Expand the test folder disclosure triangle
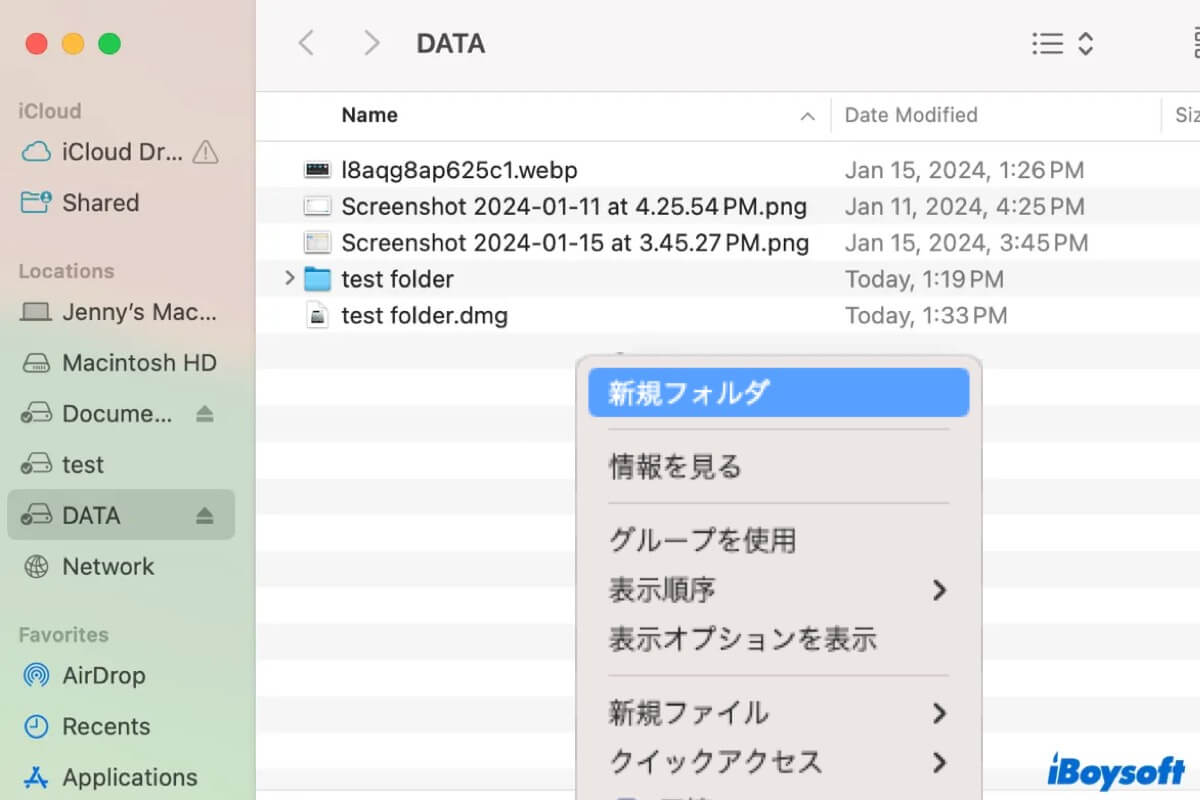Image resolution: width=1200 pixels, height=800 pixels. (289, 279)
